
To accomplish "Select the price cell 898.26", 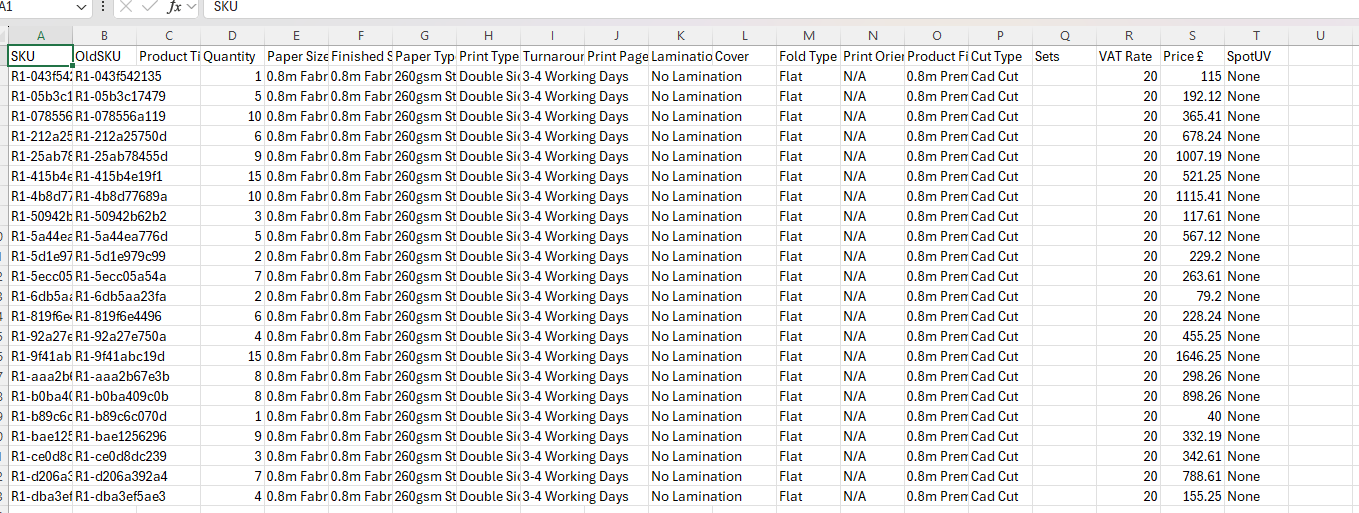I will (1192, 396).
